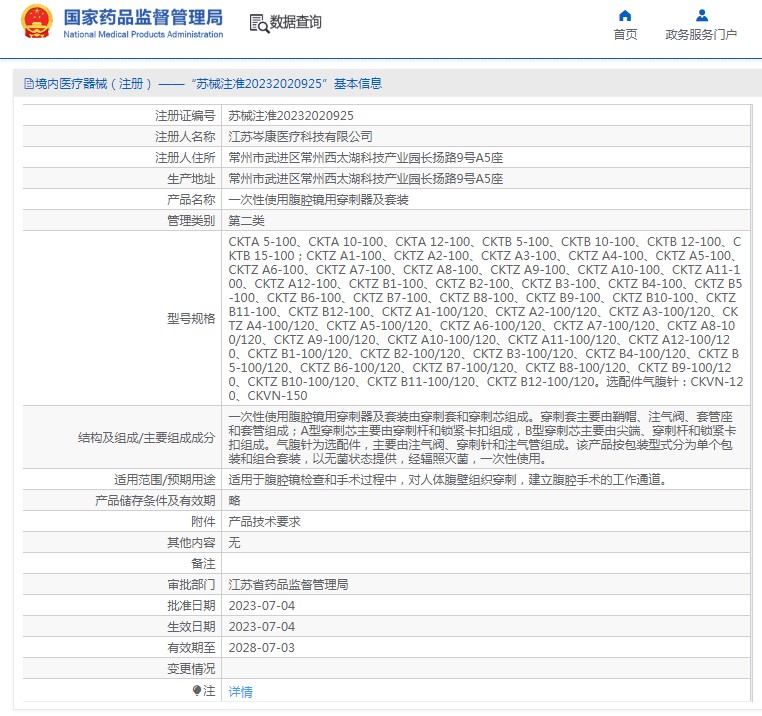Click the 产品储存条件及有效期 label

pyautogui.click(x=155, y=501)
